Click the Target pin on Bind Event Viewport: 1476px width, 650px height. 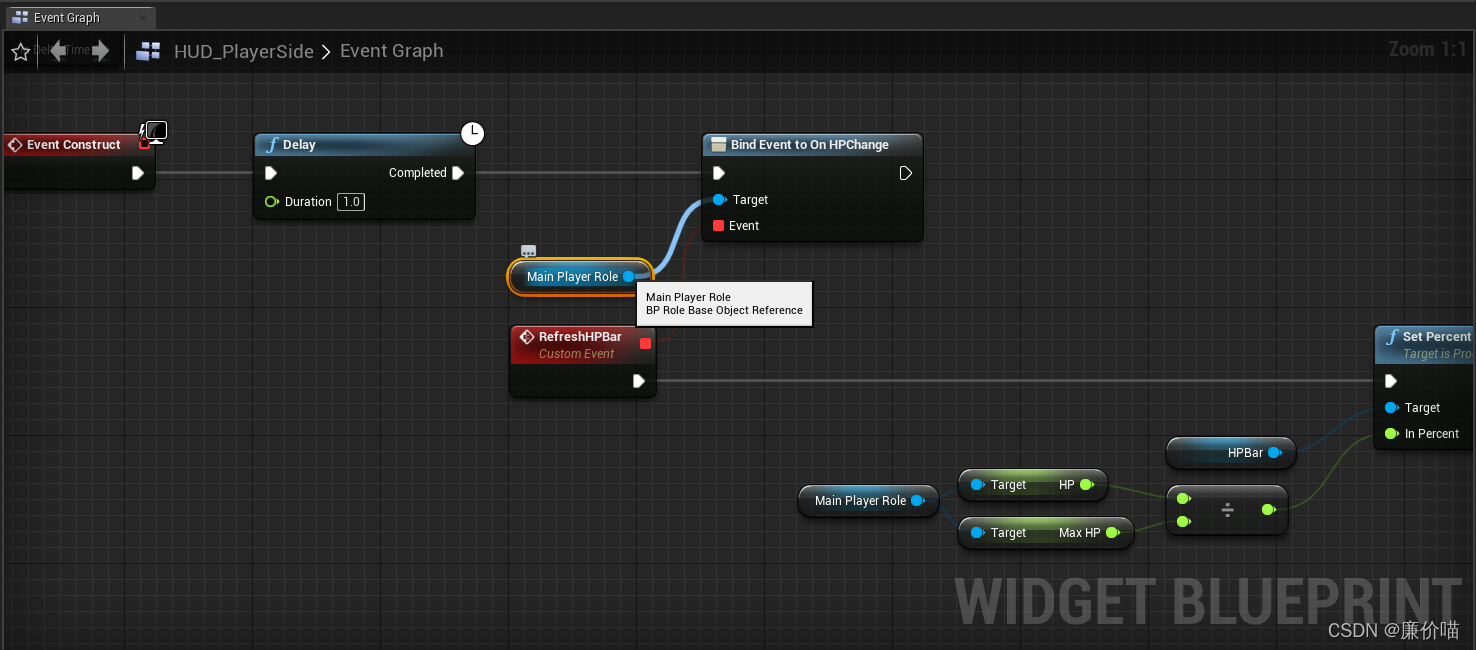pyautogui.click(x=719, y=200)
